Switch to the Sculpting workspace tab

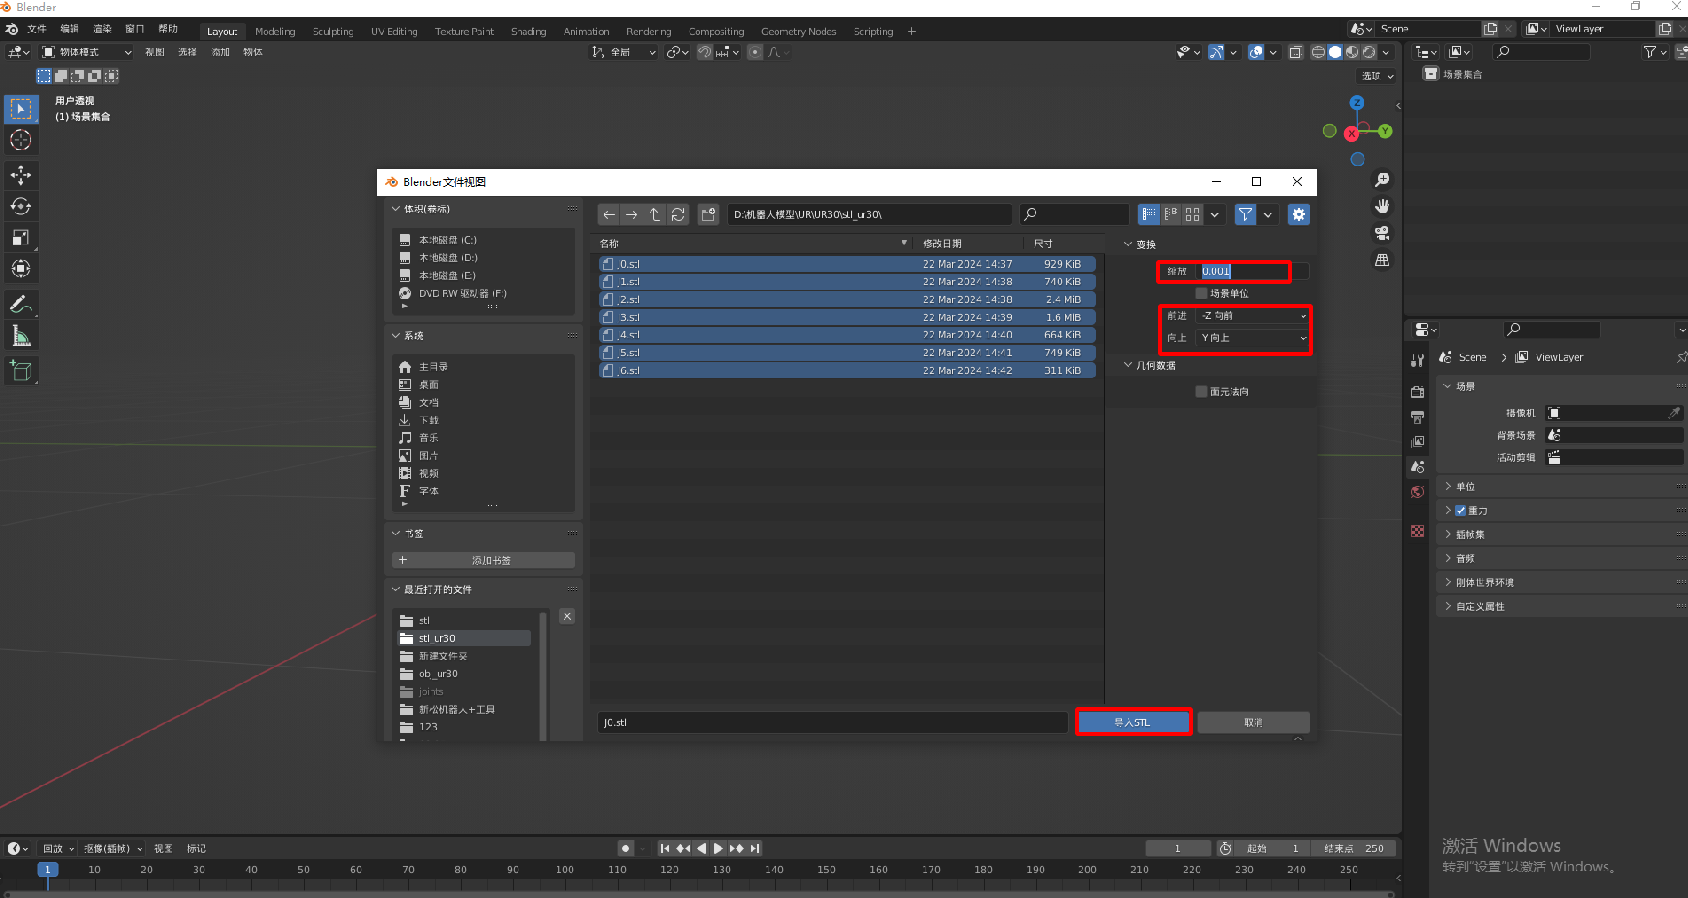click(333, 31)
